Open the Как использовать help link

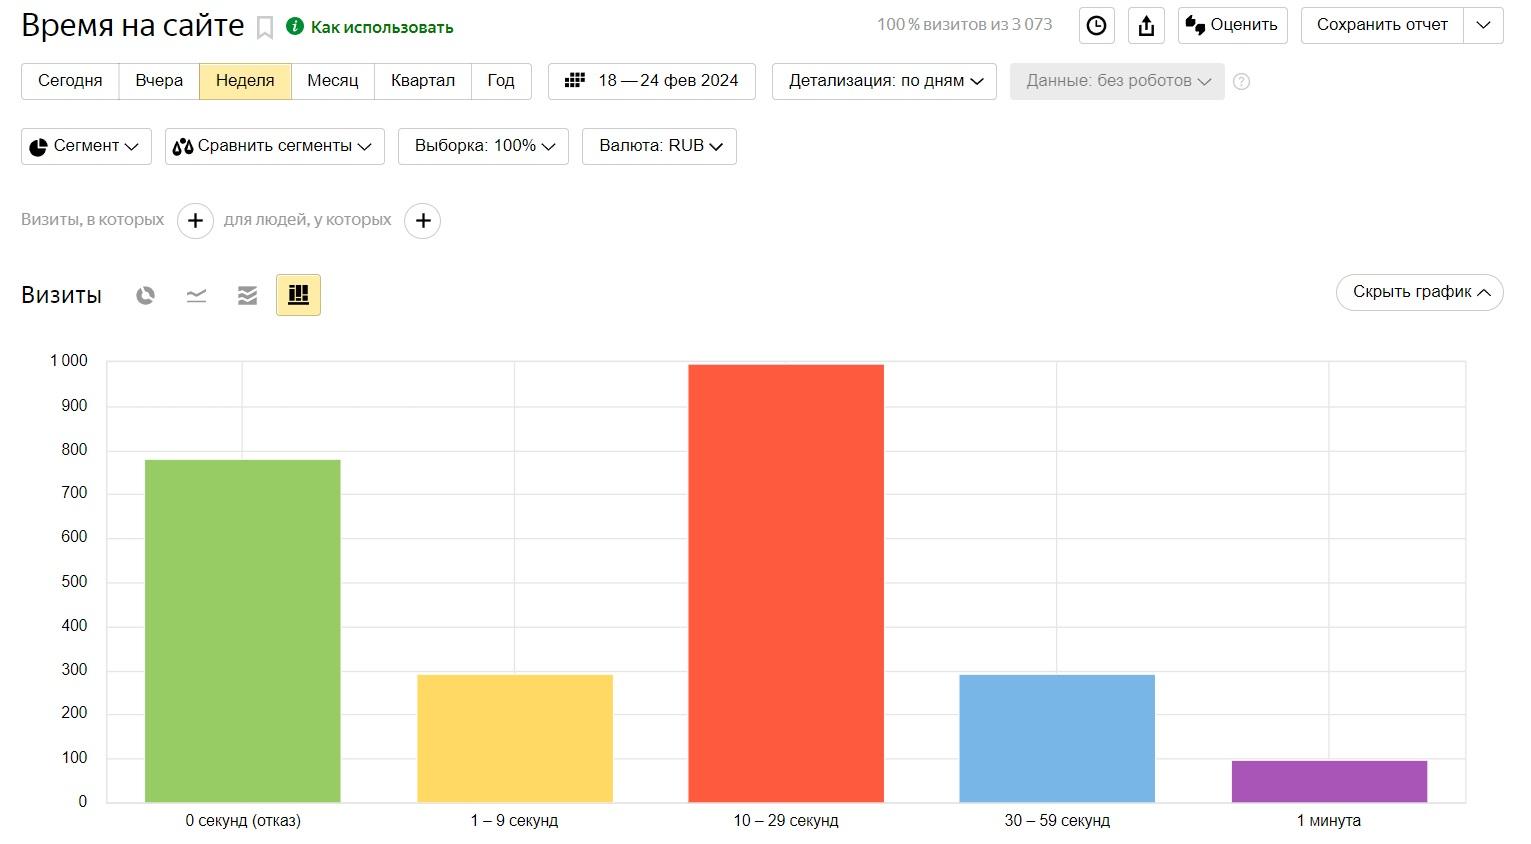coord(381,28)
